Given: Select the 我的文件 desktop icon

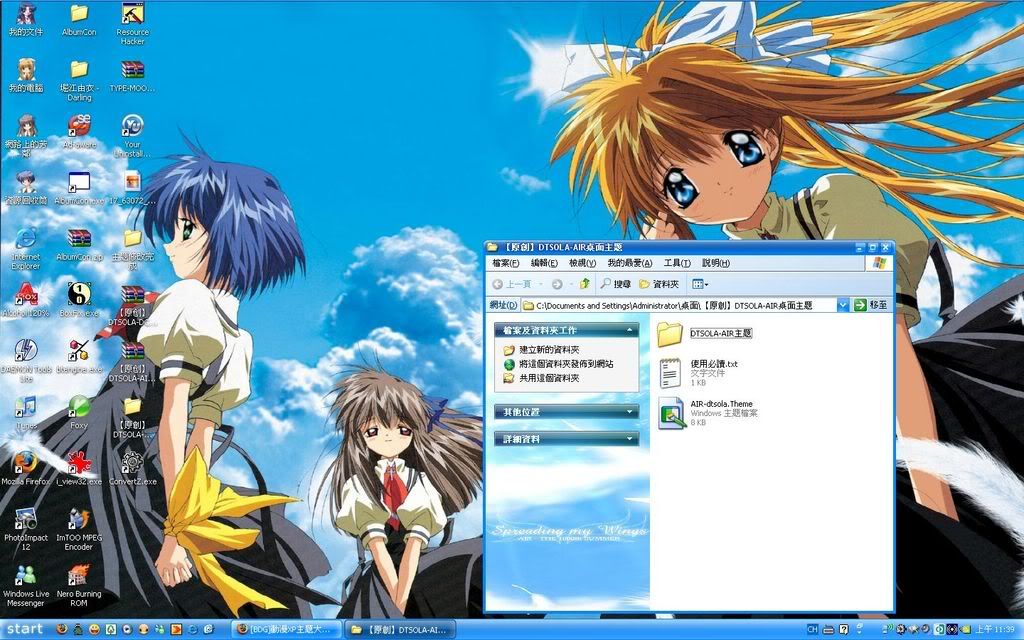Looking at the screenshot, I should coord(26,20).
